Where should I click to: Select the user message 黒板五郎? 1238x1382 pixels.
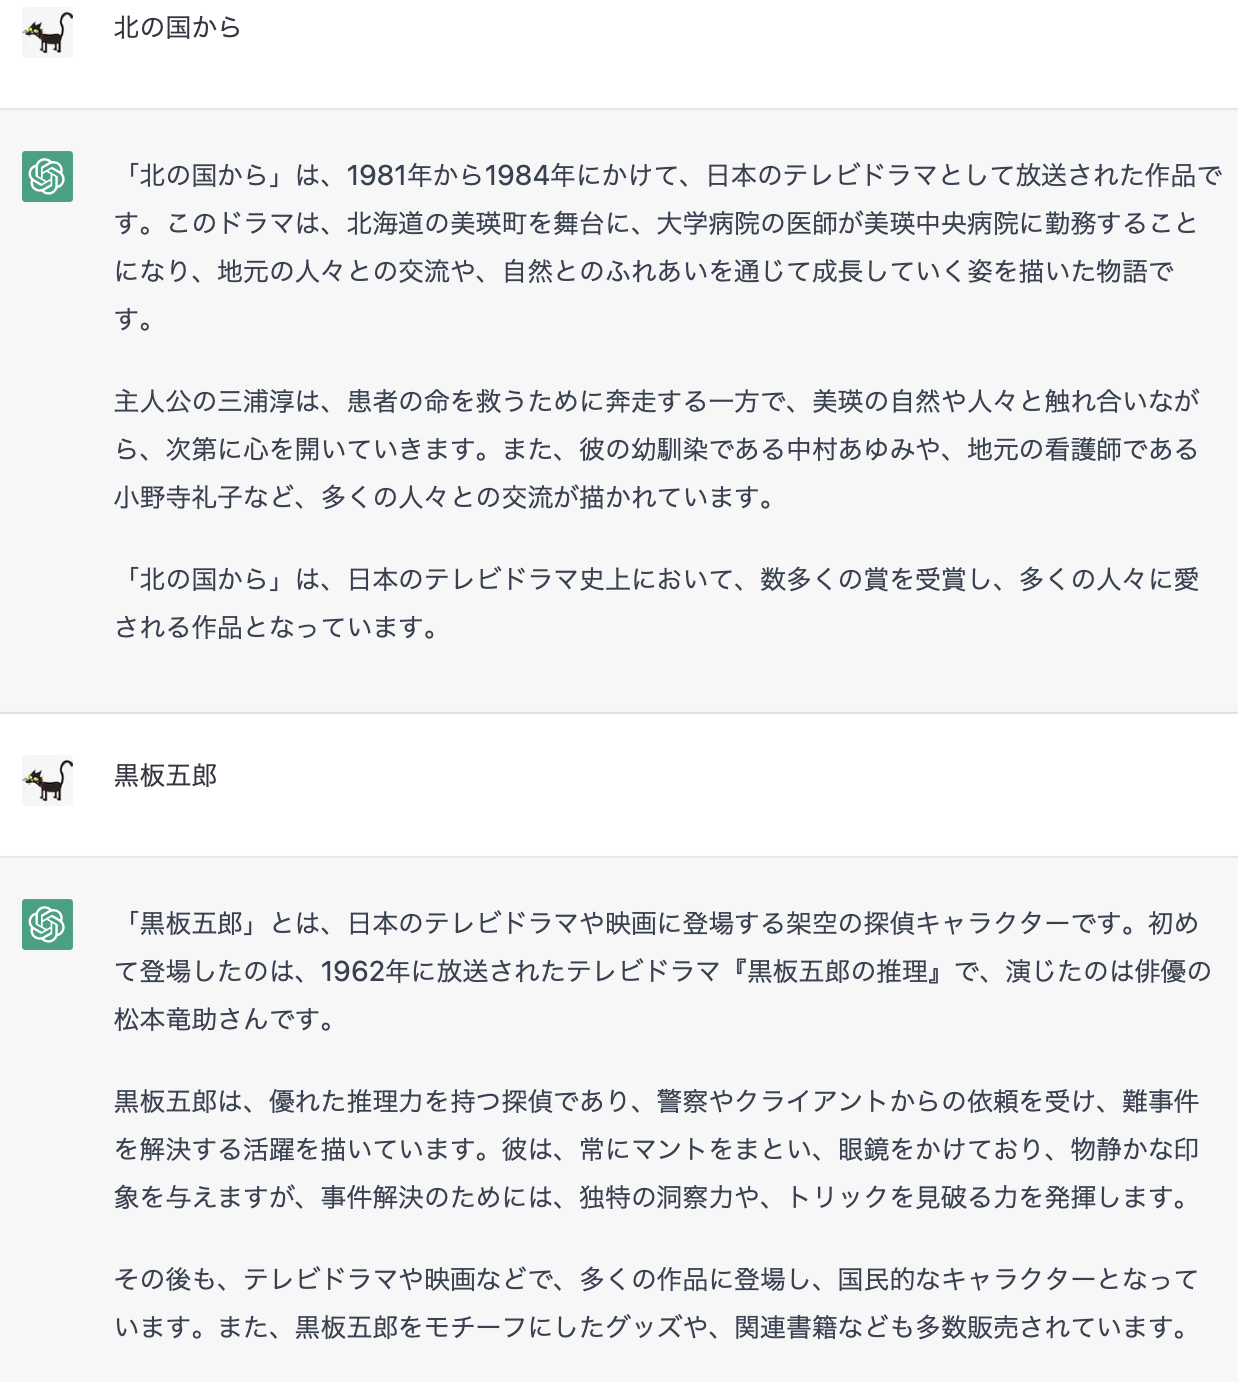pos(165,776)
